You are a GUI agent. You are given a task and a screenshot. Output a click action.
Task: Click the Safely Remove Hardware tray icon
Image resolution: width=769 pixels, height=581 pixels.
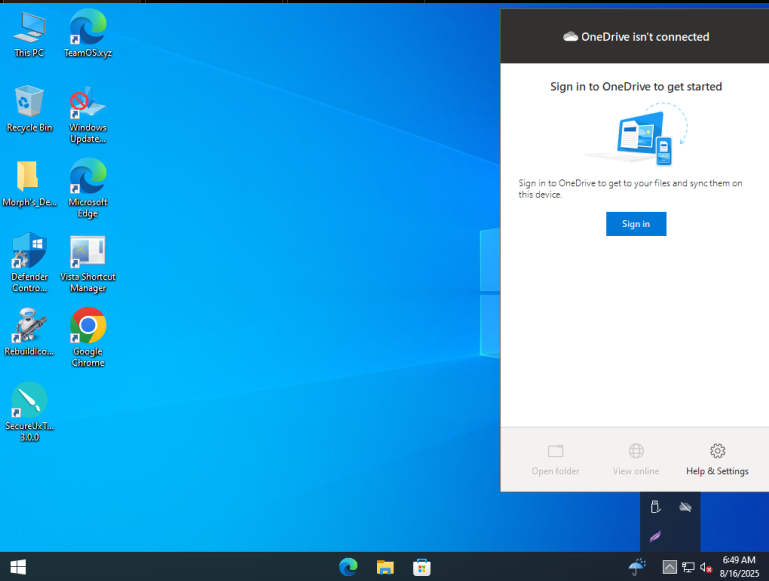point(655,507)
